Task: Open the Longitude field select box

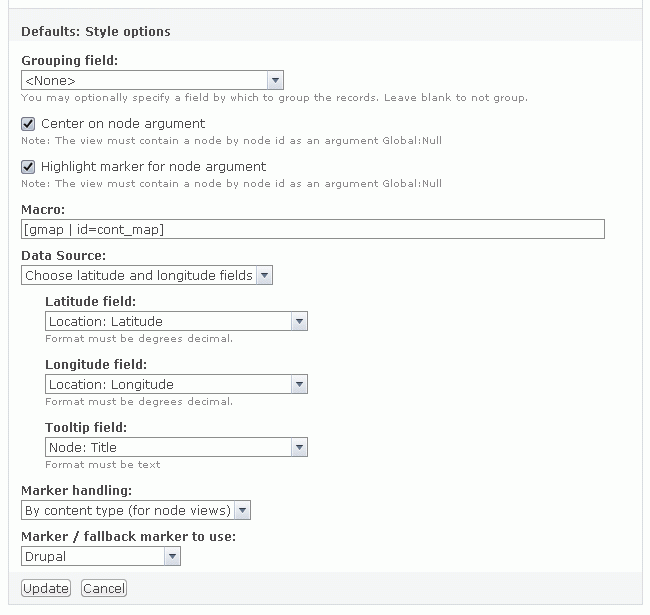Action: [x=176, y=384]
